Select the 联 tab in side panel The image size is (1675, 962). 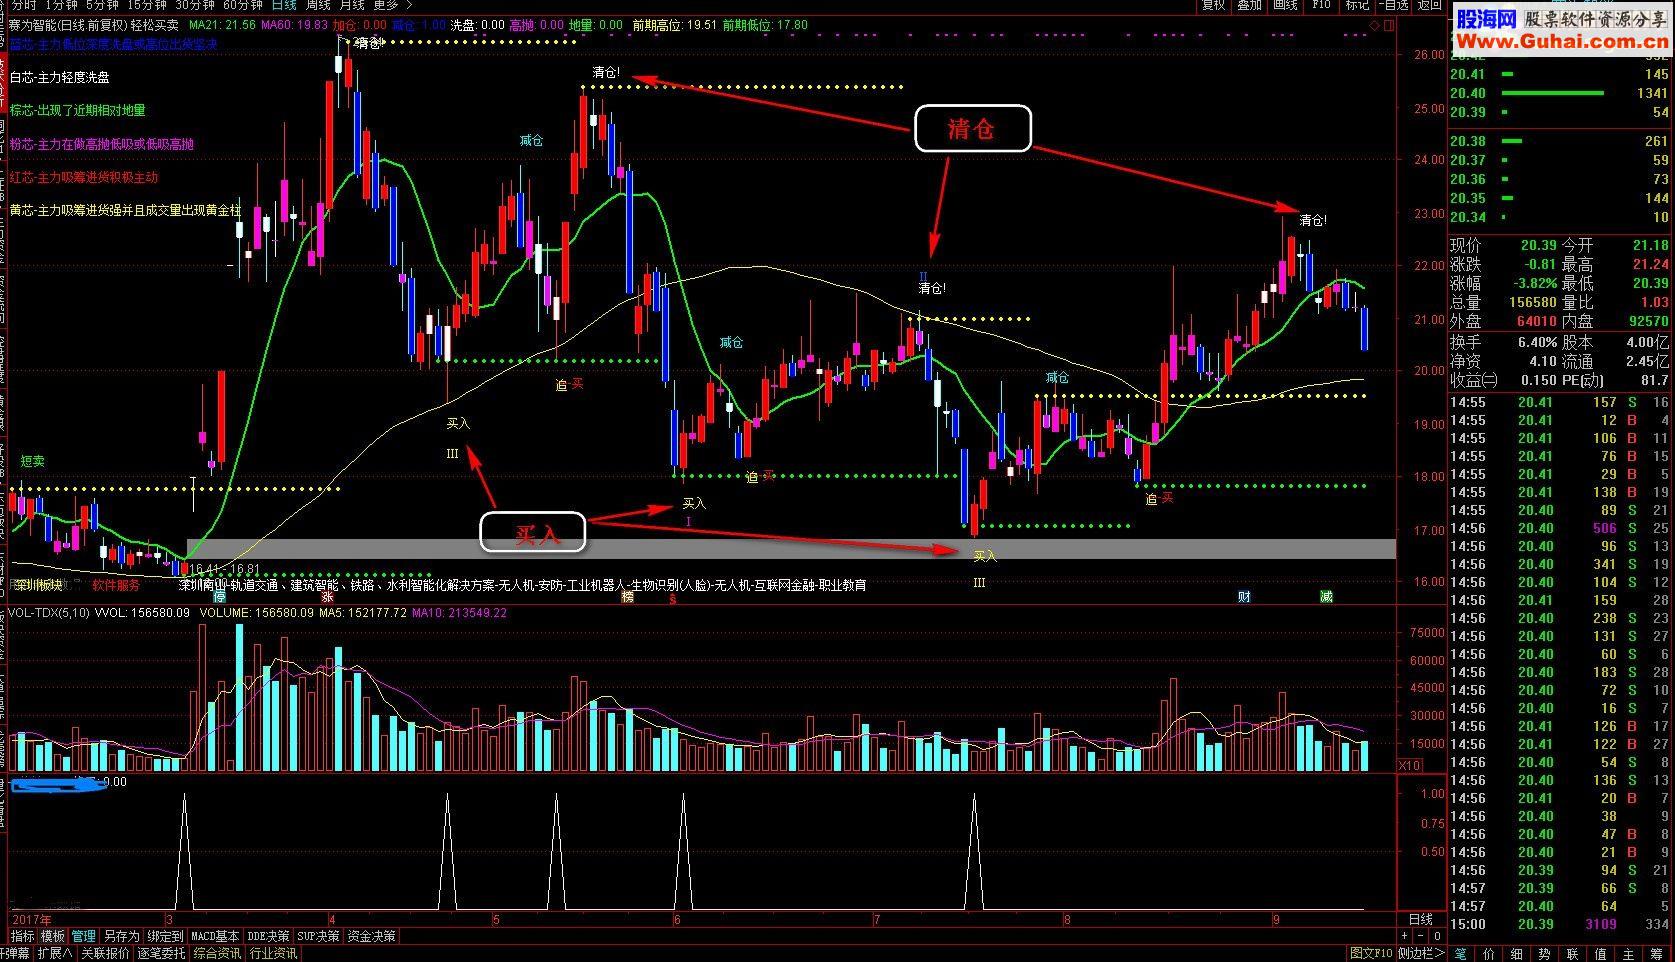(1573, 954)
